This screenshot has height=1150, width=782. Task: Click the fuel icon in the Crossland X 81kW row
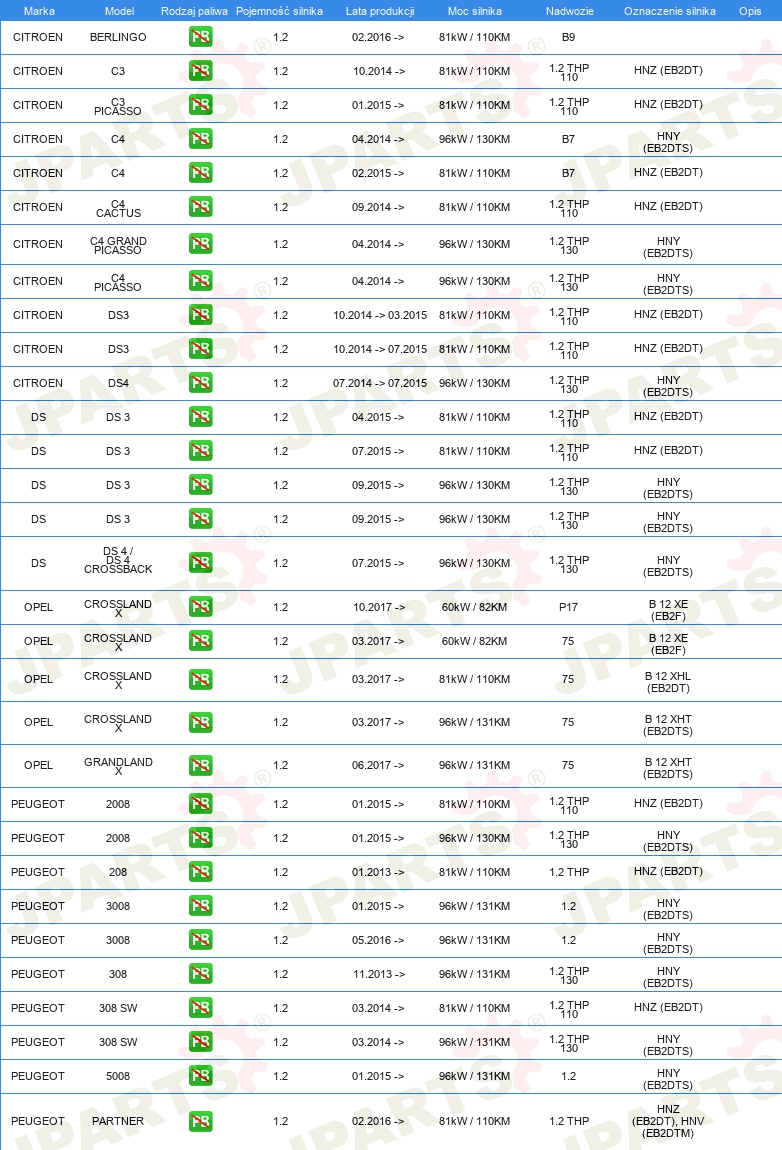200,679
